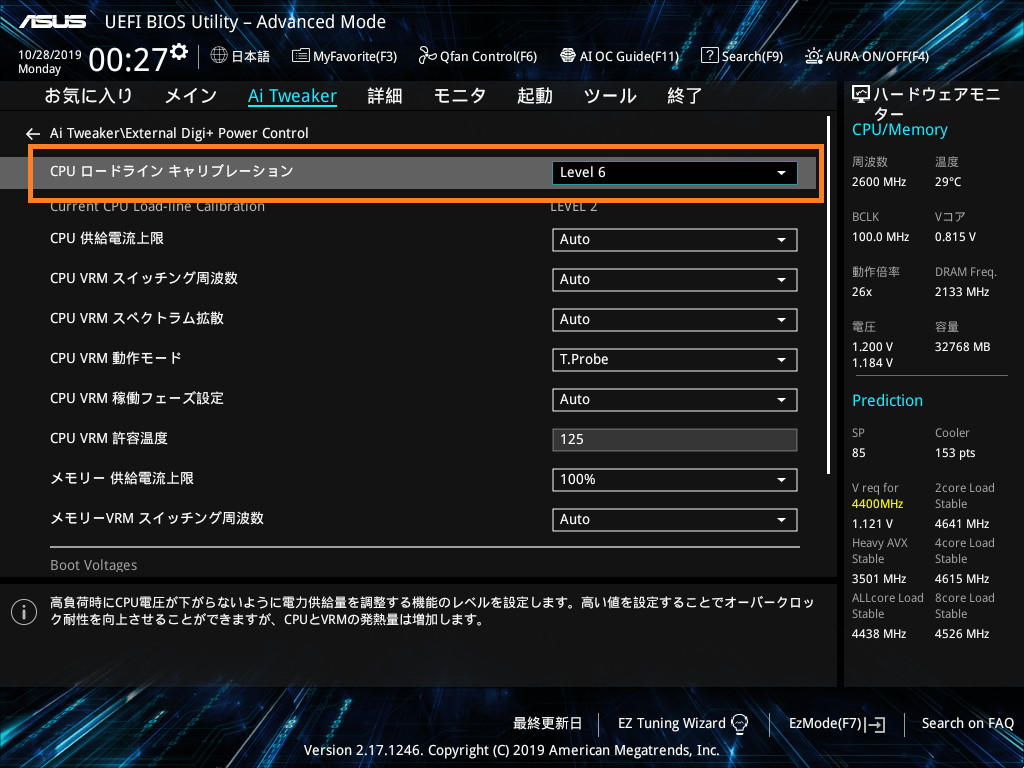Click the globe language icon
The height and width of the screenshot is (768, 1024).
(x=219, y=56)
